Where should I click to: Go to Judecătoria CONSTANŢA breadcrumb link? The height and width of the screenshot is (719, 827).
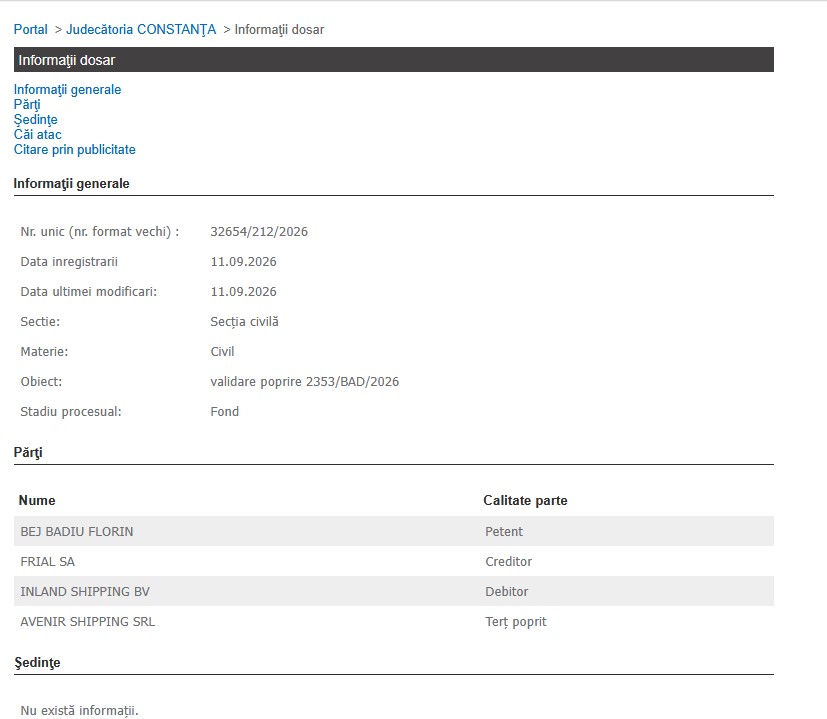pos(141,30)
